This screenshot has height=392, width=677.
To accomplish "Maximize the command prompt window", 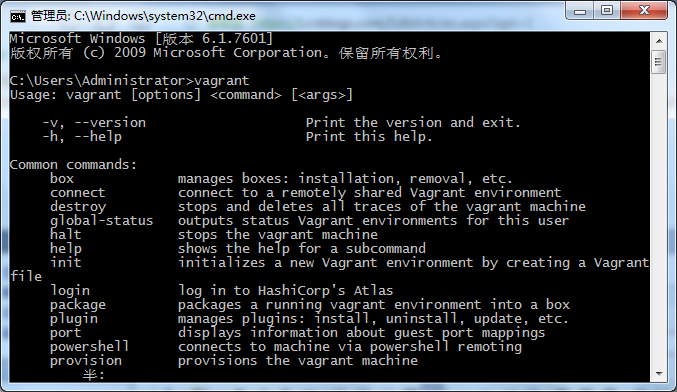I will (607, 11).
